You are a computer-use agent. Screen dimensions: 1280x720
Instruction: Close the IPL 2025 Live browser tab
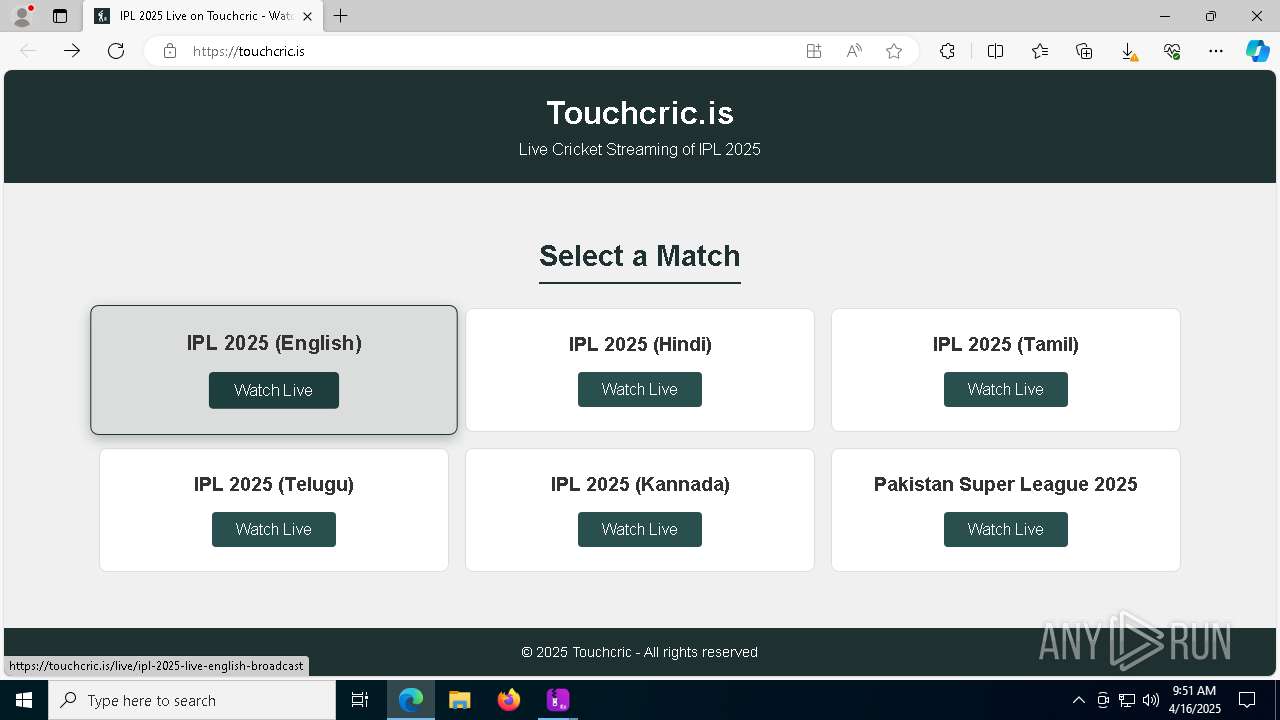pyautogui.click(x=308, y=16)
